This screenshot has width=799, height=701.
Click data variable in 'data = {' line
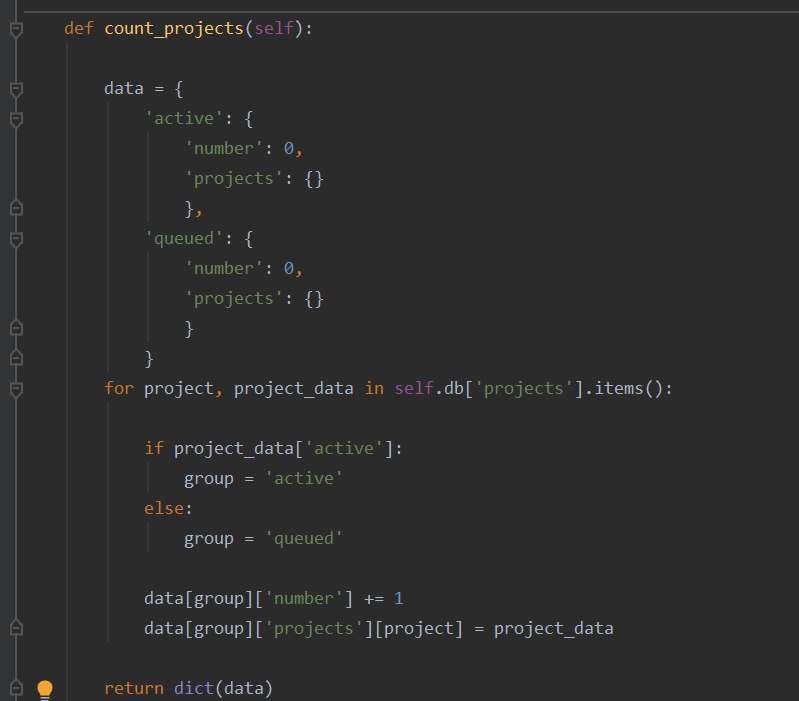click(x=124, y=88)
